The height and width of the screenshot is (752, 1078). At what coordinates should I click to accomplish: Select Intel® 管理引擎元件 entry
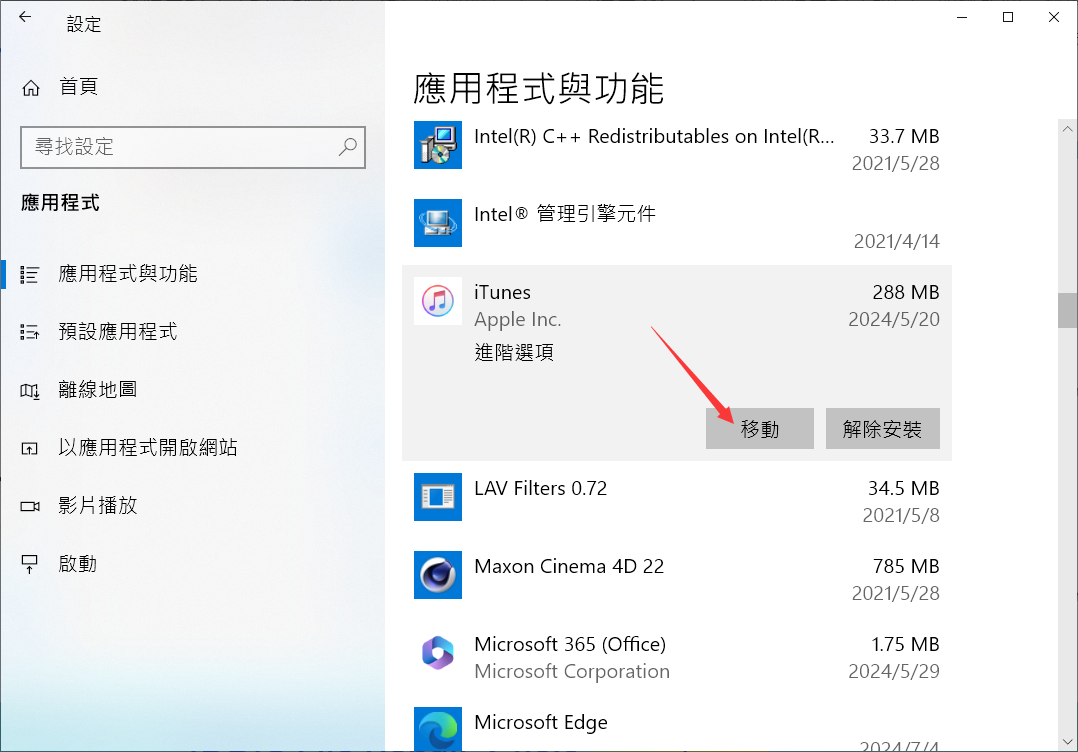click(676, 226)
